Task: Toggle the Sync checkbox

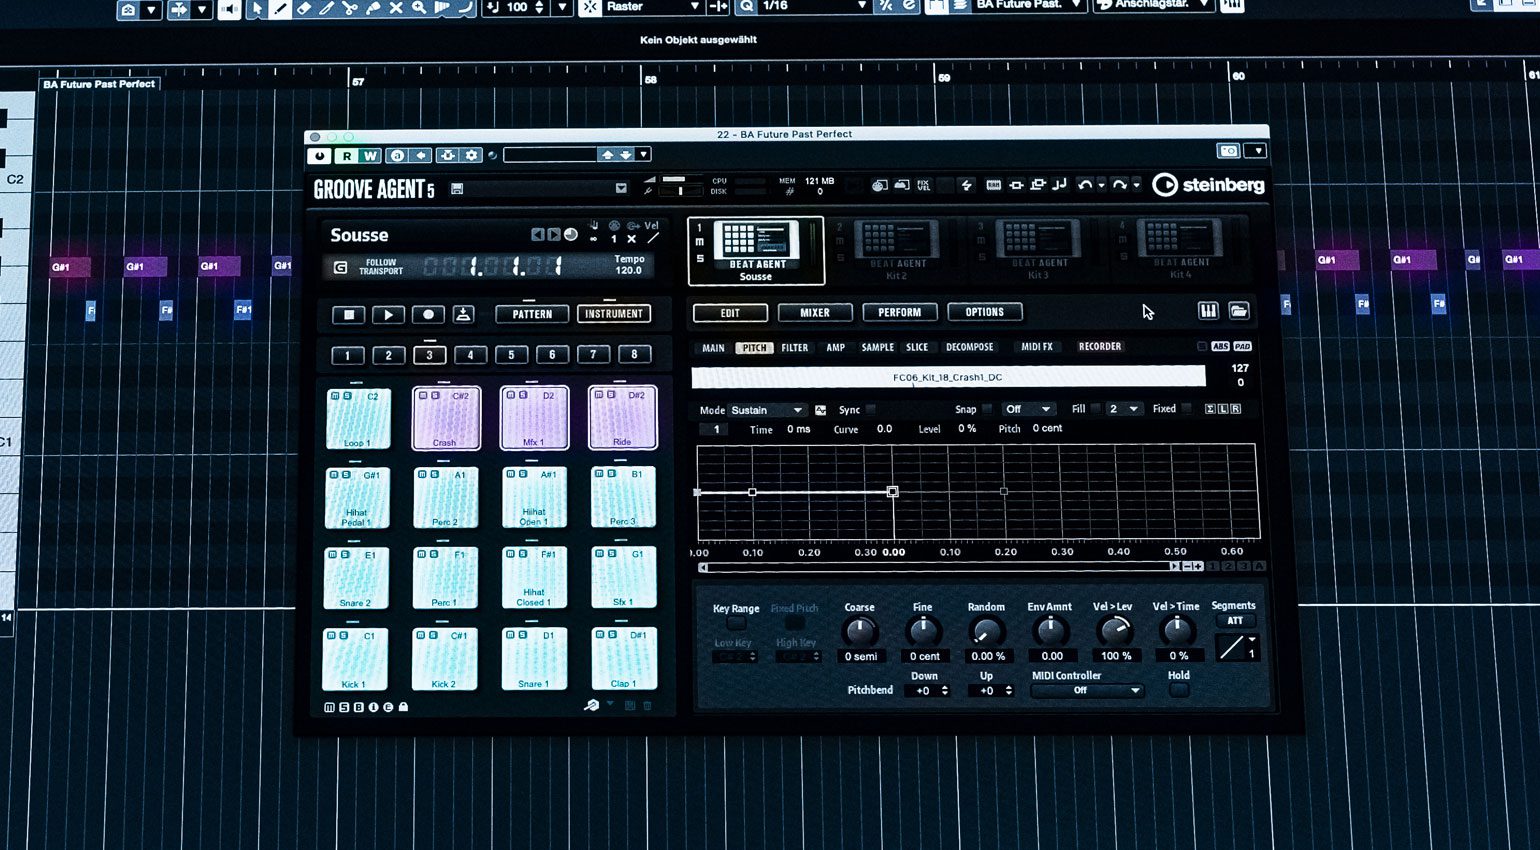Action: tap(870, 410)
